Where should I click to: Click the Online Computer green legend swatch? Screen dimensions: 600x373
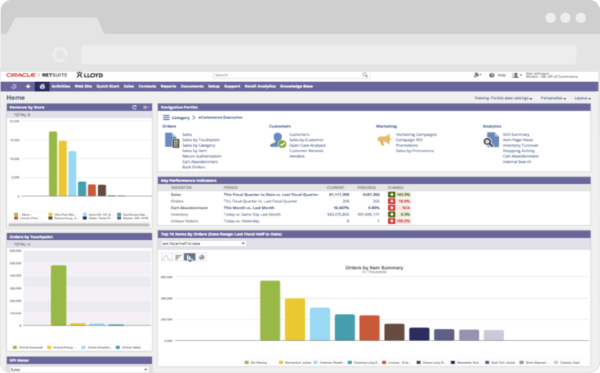15,347
